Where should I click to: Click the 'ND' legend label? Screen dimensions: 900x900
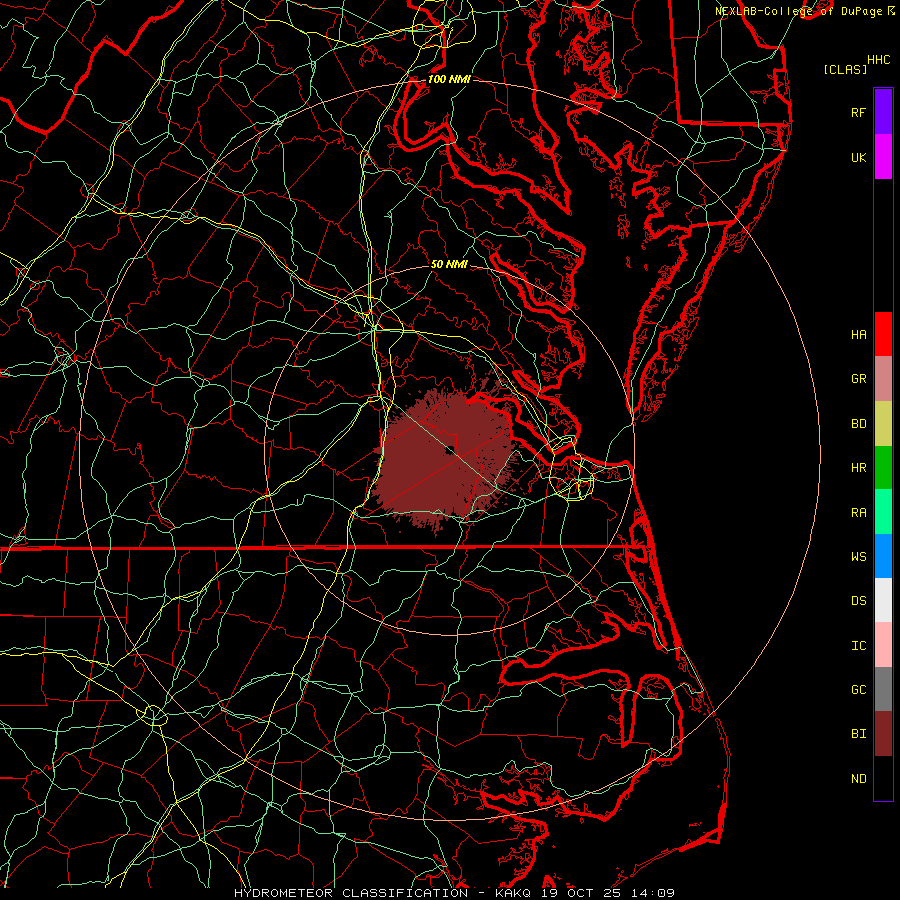pos(858,779)
